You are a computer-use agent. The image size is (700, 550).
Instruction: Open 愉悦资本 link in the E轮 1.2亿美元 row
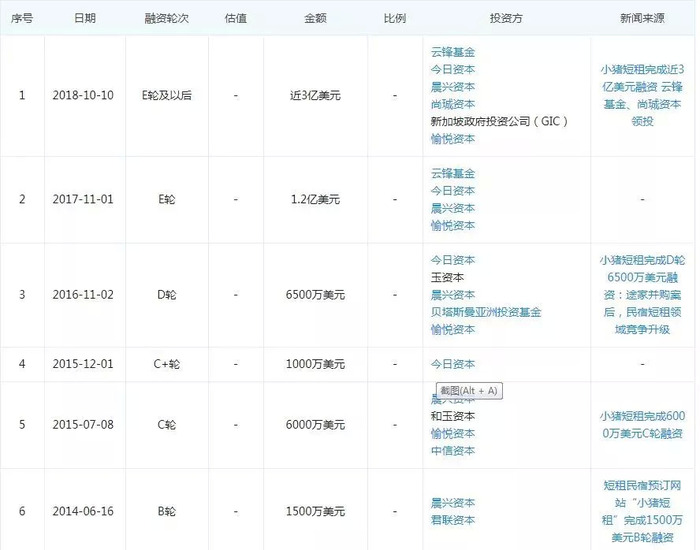[452, 226]
